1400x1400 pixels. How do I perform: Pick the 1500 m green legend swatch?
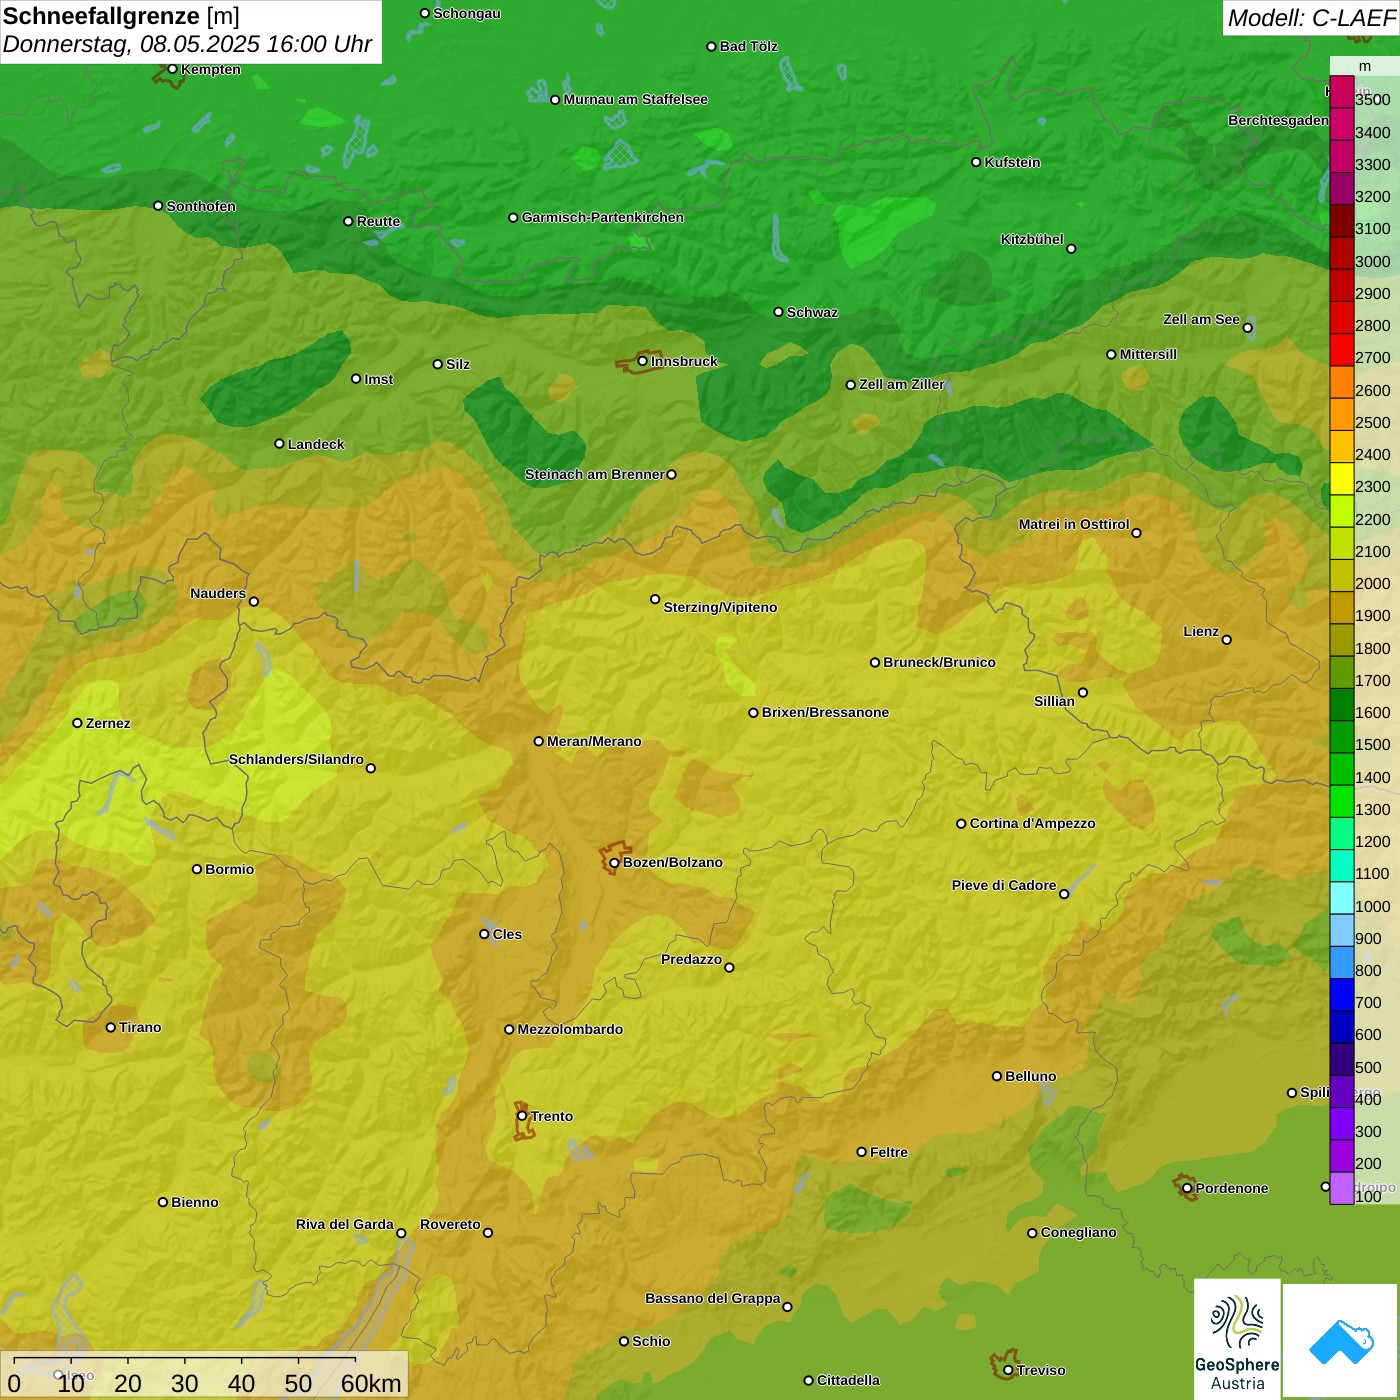(1341, 737)
